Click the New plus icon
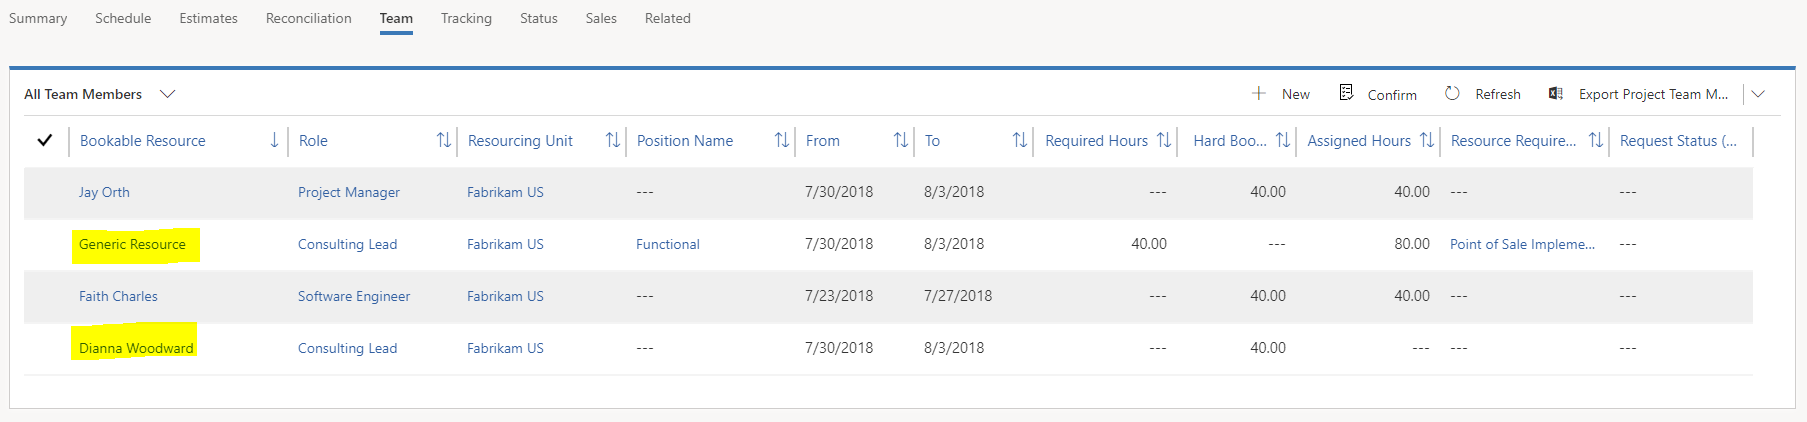The height and width of the screenshot is (422, 1807). (x=1258, y=93)
